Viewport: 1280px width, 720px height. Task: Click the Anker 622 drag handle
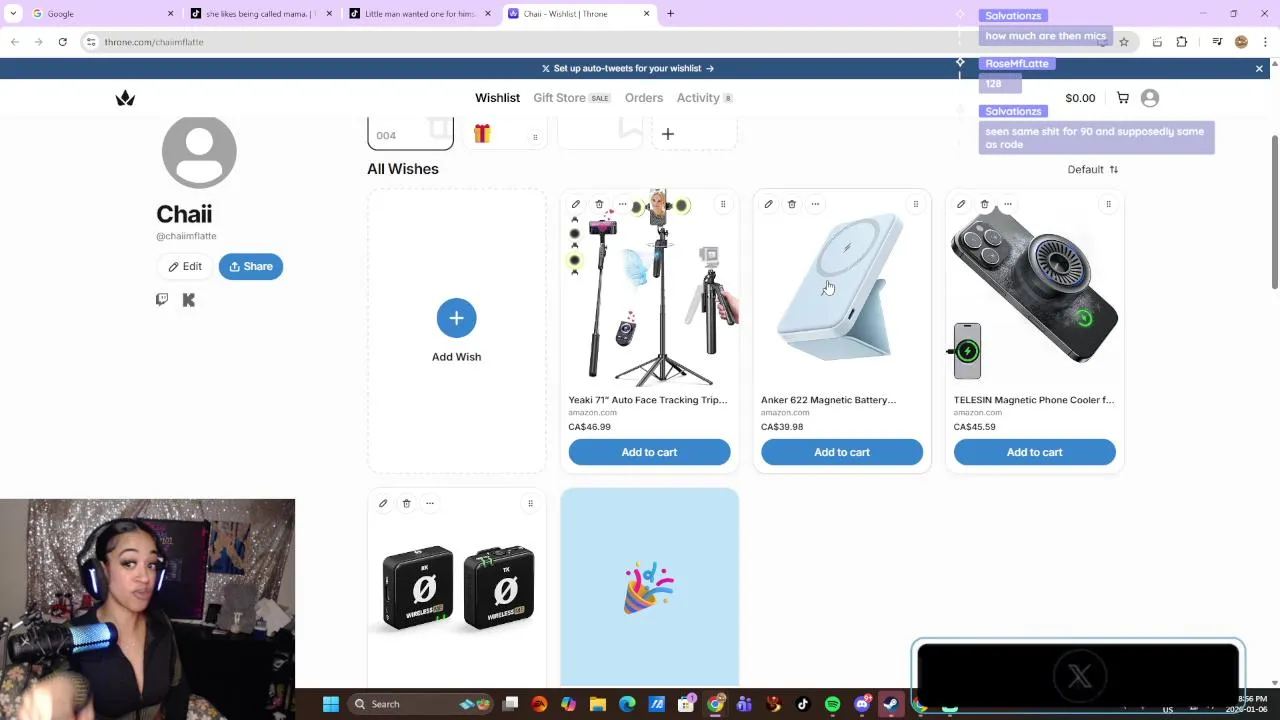(915, 204)
